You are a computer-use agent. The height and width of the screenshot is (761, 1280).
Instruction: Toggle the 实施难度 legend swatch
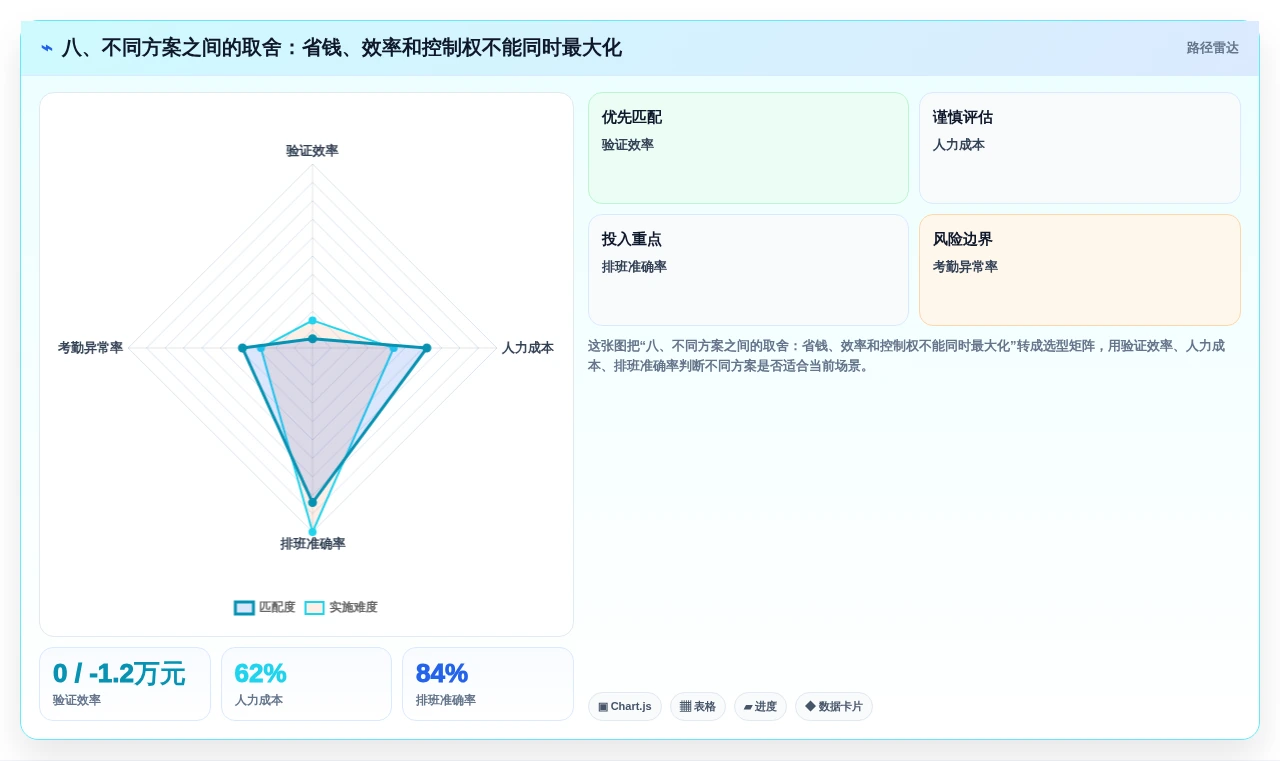point(315,608)
